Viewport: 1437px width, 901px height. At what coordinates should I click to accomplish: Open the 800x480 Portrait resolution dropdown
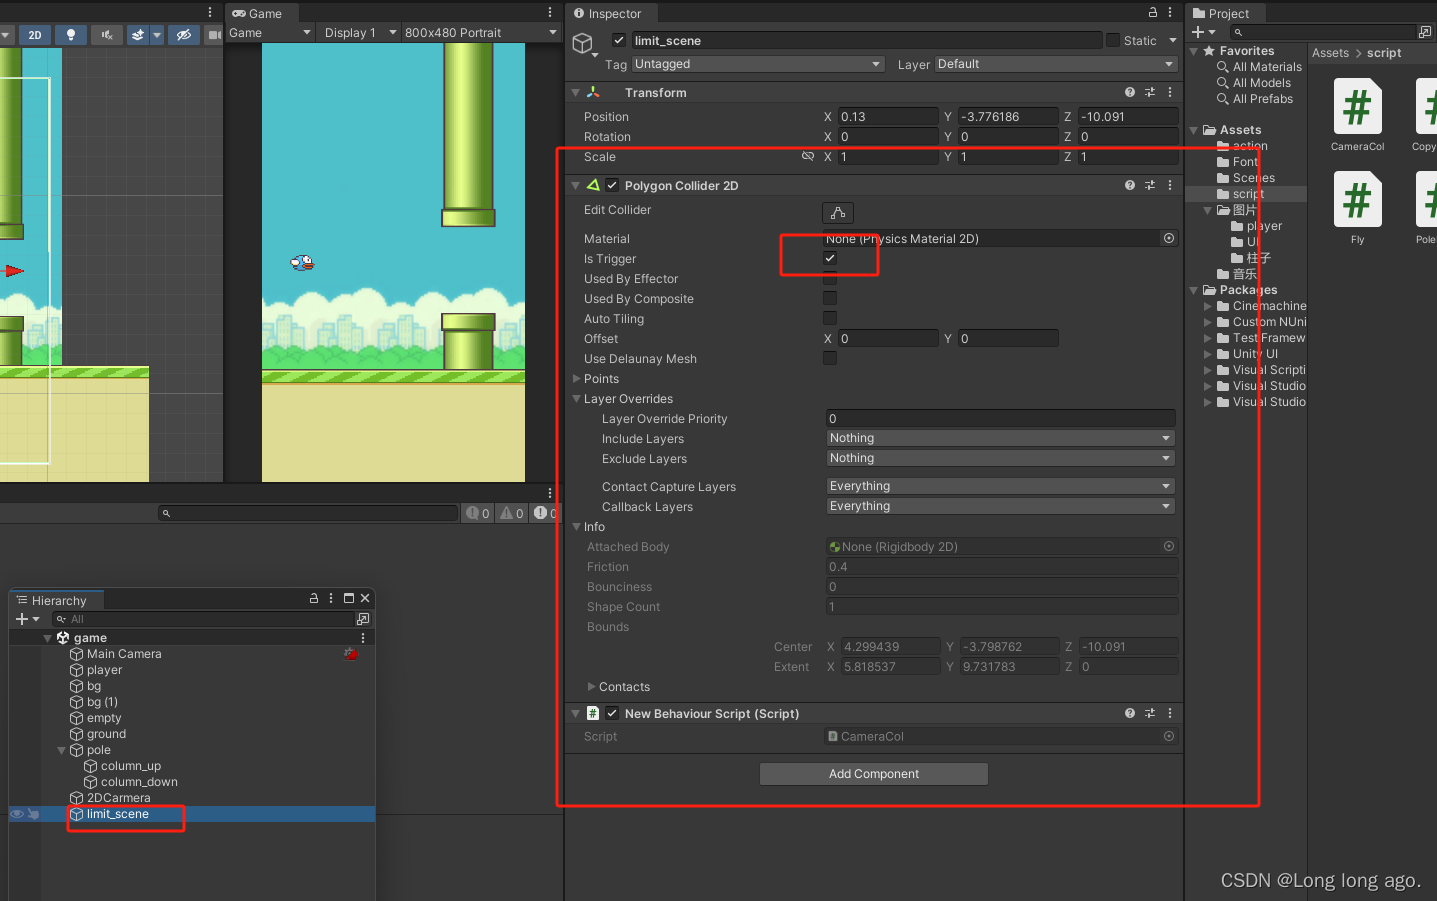tap(480, 33)
